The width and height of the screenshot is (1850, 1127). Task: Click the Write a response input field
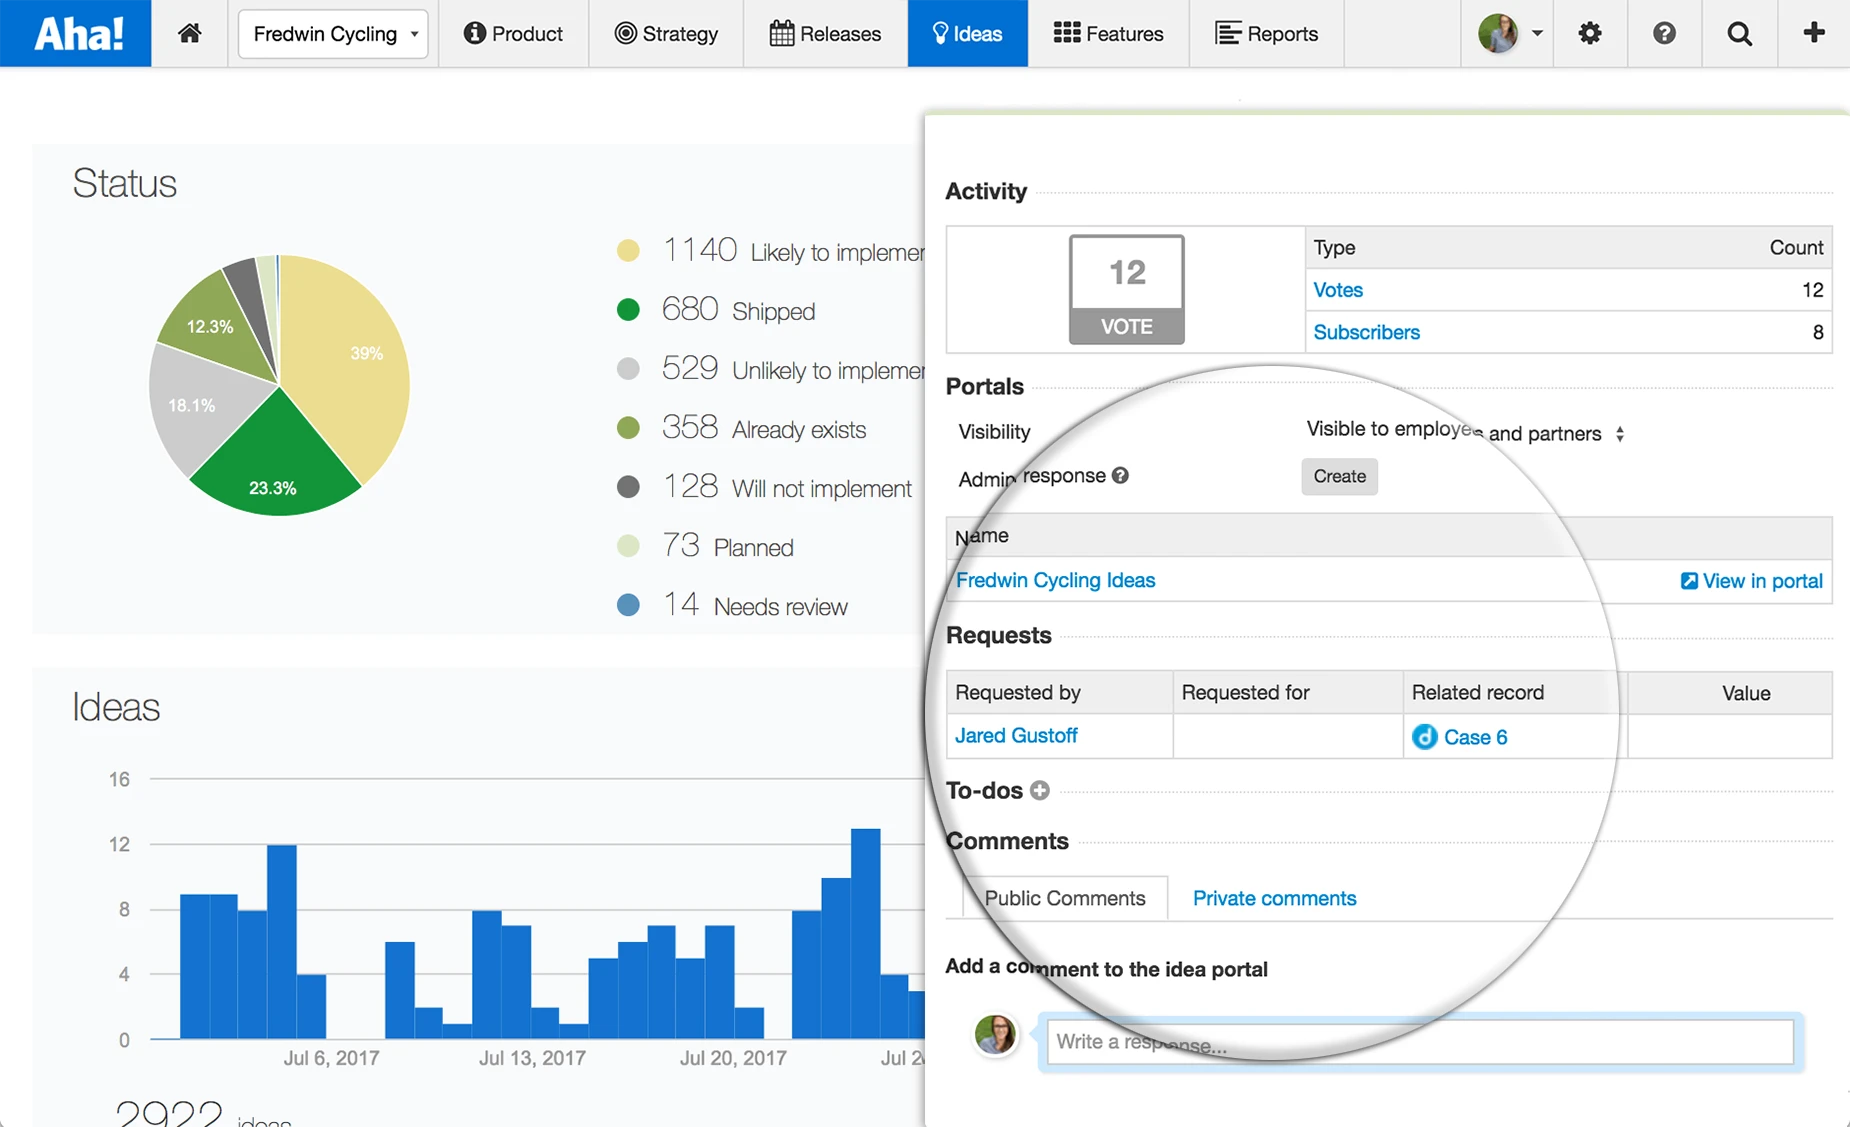(1420, 1042)
